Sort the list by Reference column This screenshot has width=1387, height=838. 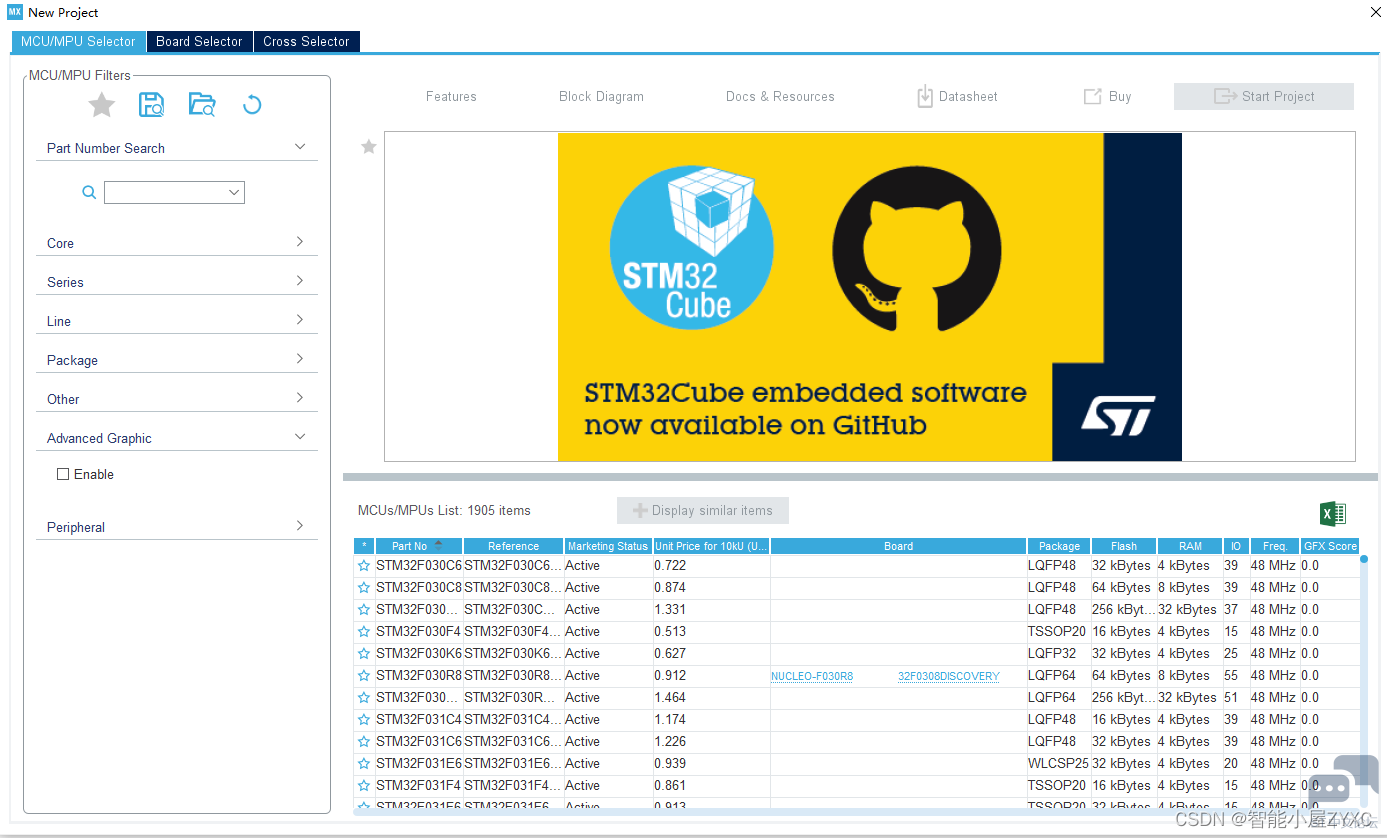[x=514, y=546]
